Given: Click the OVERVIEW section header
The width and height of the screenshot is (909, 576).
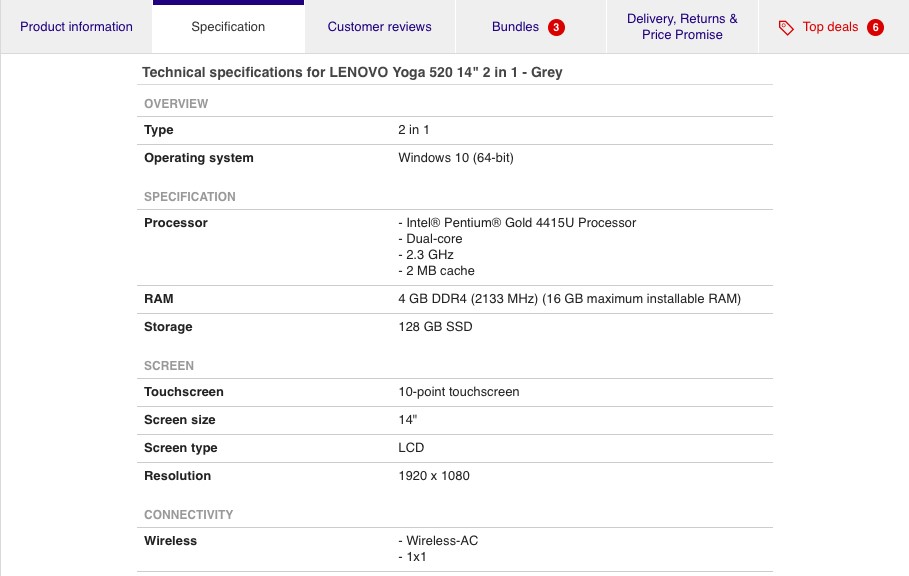Looking at the screenshot, I should [176, 104].
